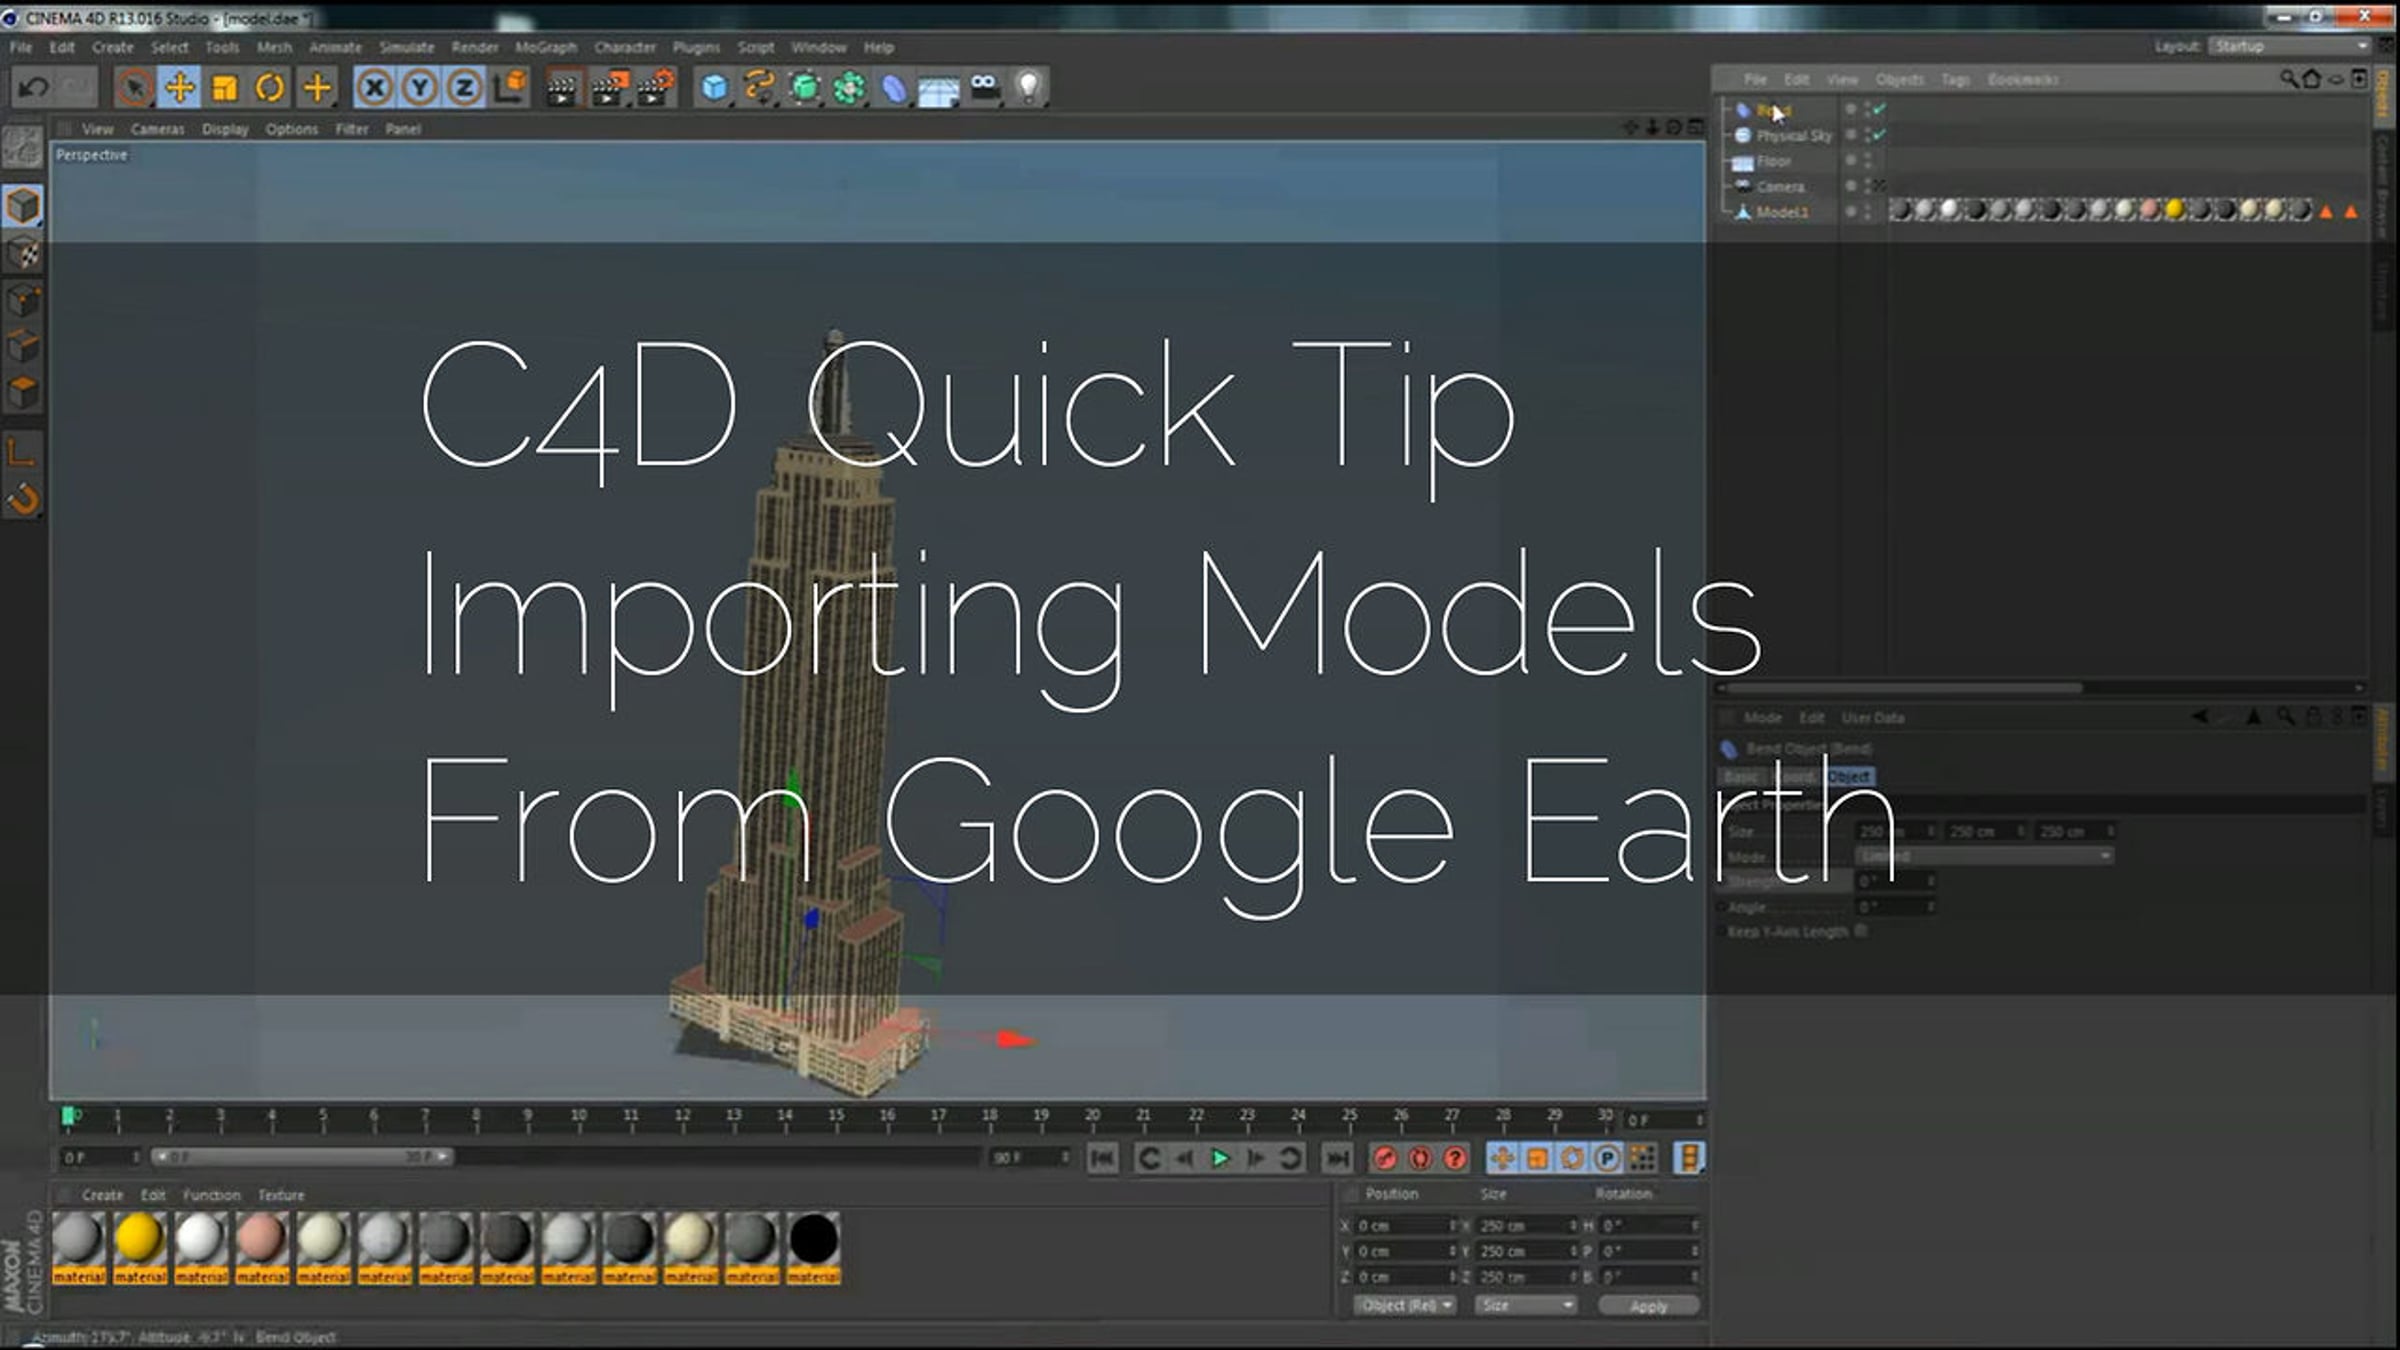2400x1350 pixels.
Task: Open the material manager Texture menu
Action: [281, 1195]
